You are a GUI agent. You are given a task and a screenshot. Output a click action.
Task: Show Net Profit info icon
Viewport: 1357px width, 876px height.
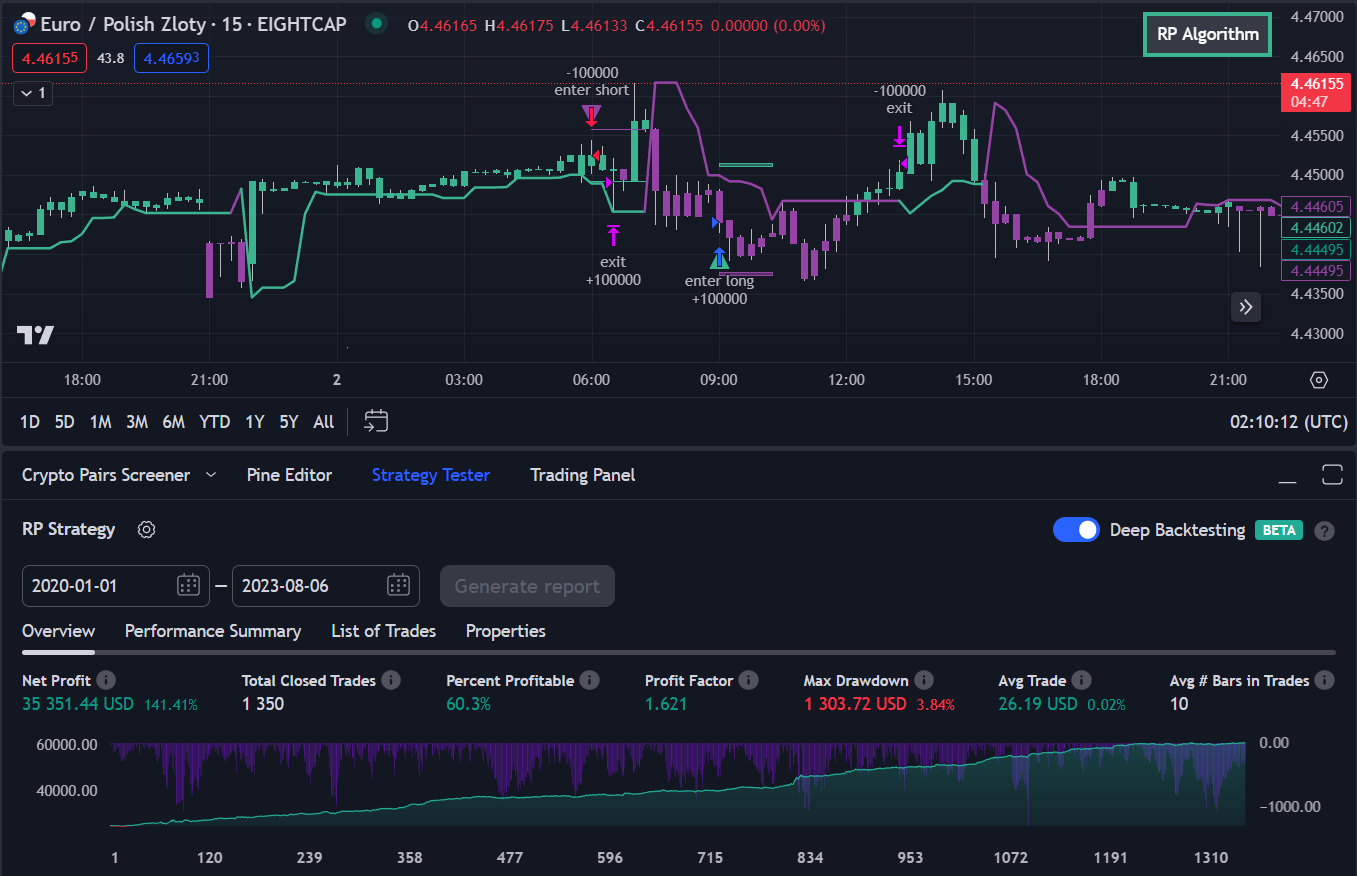point(106,680)
